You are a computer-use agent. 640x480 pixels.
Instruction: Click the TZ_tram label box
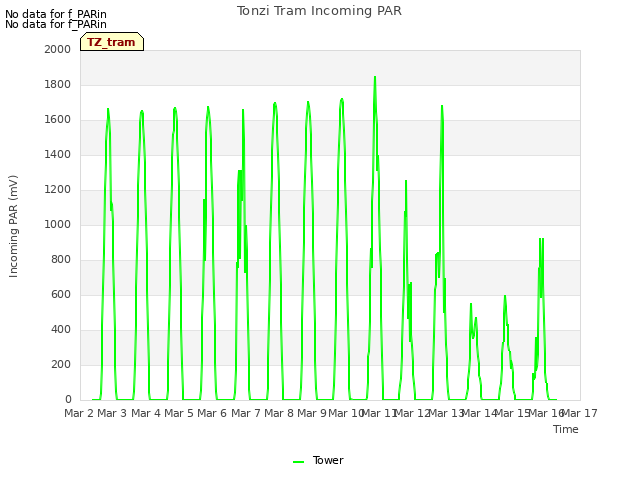[112, 42]
